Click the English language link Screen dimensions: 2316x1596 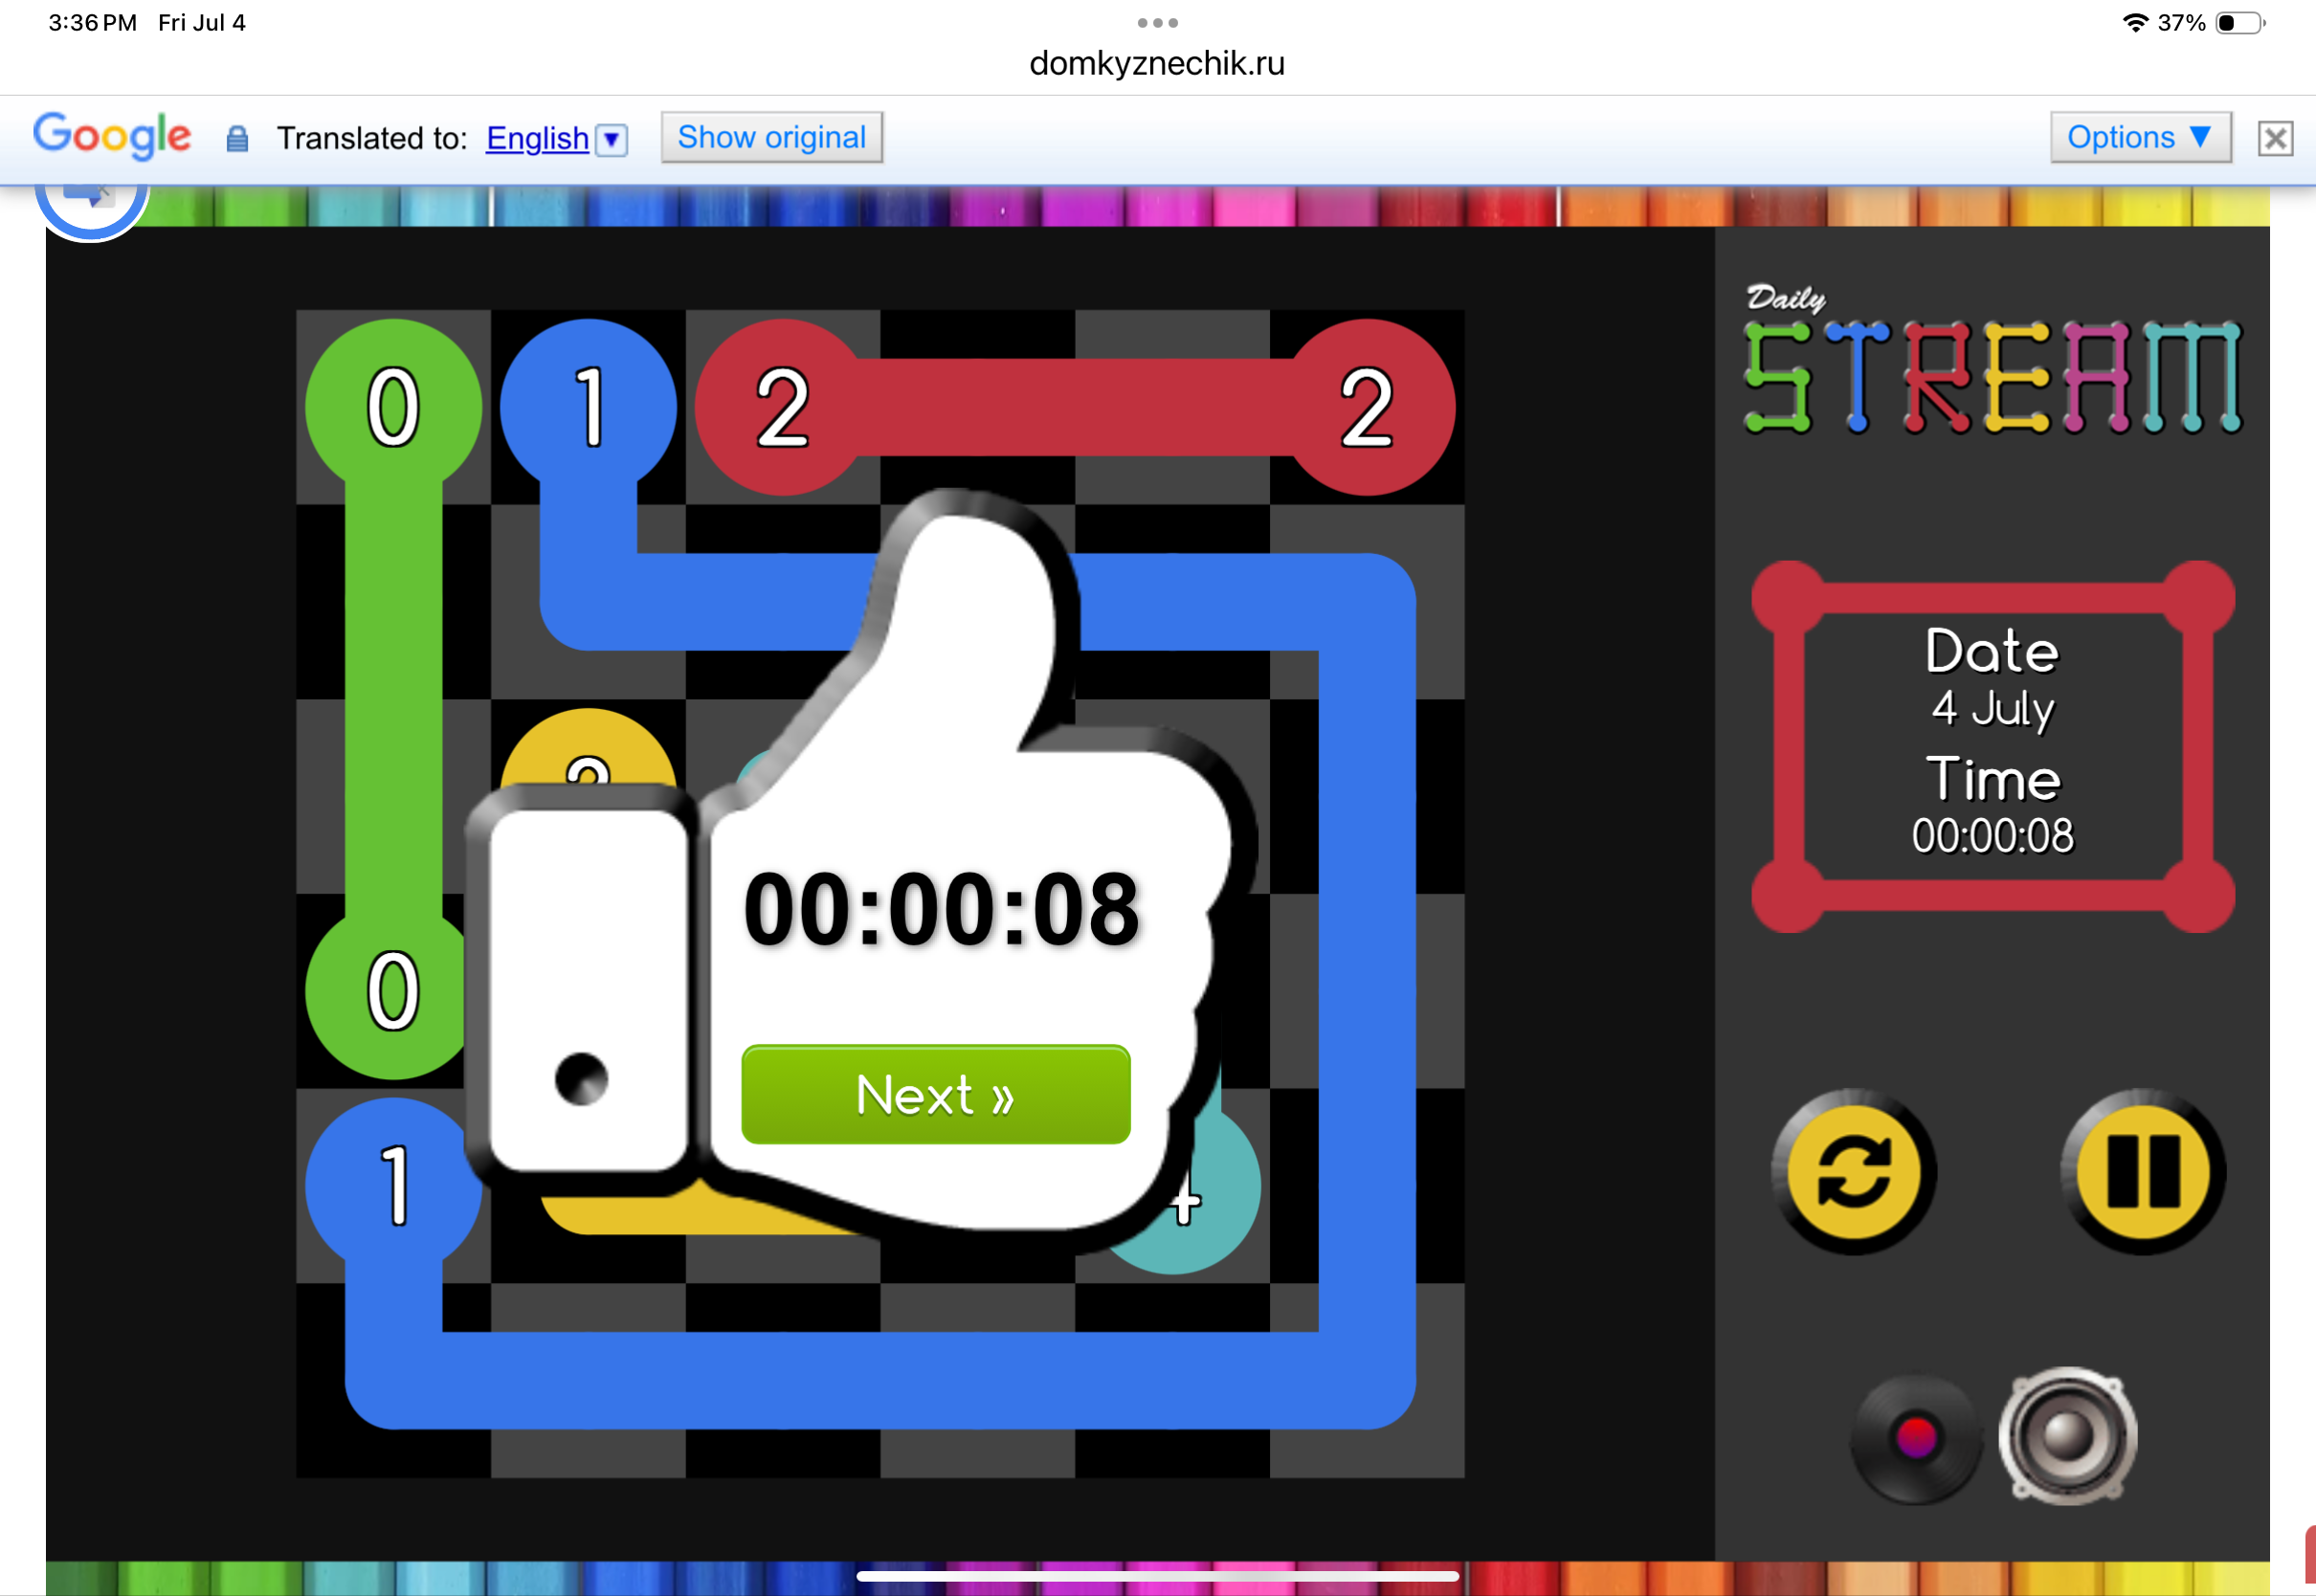point(537,138)
